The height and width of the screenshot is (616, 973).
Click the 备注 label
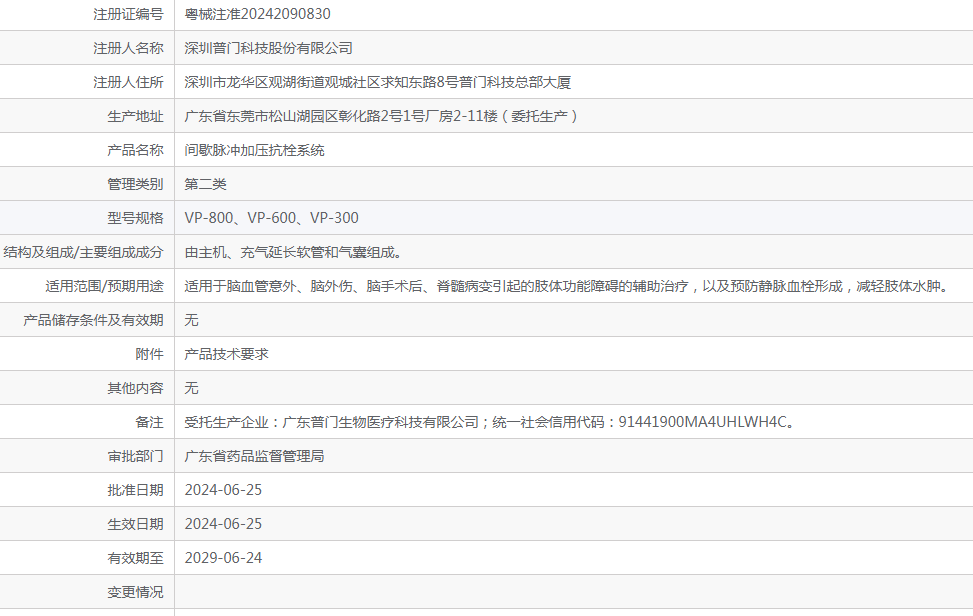(150, 422)
